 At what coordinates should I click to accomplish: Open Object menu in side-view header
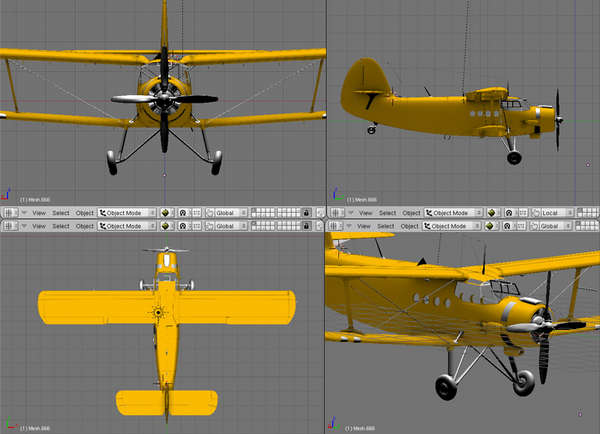pos(411,213)
